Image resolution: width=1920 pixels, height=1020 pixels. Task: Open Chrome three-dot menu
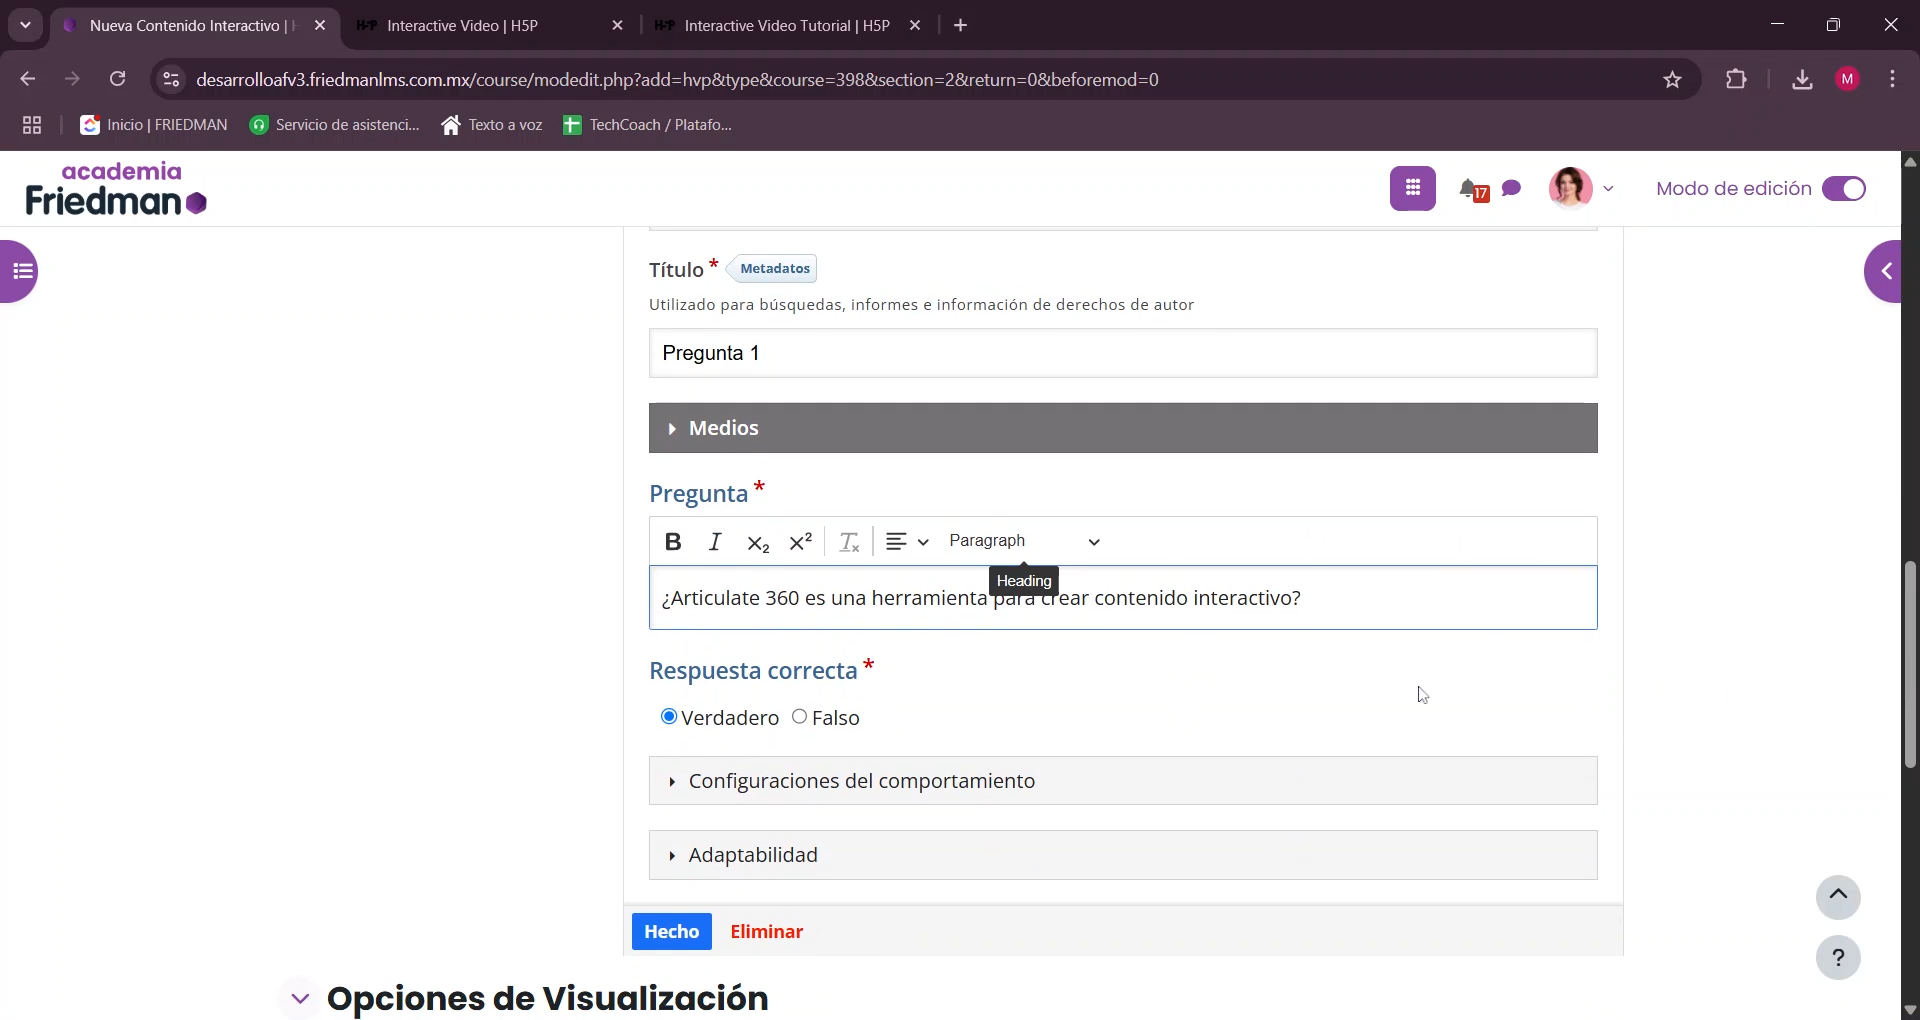pyautogui.click(x=1893, y=79)
